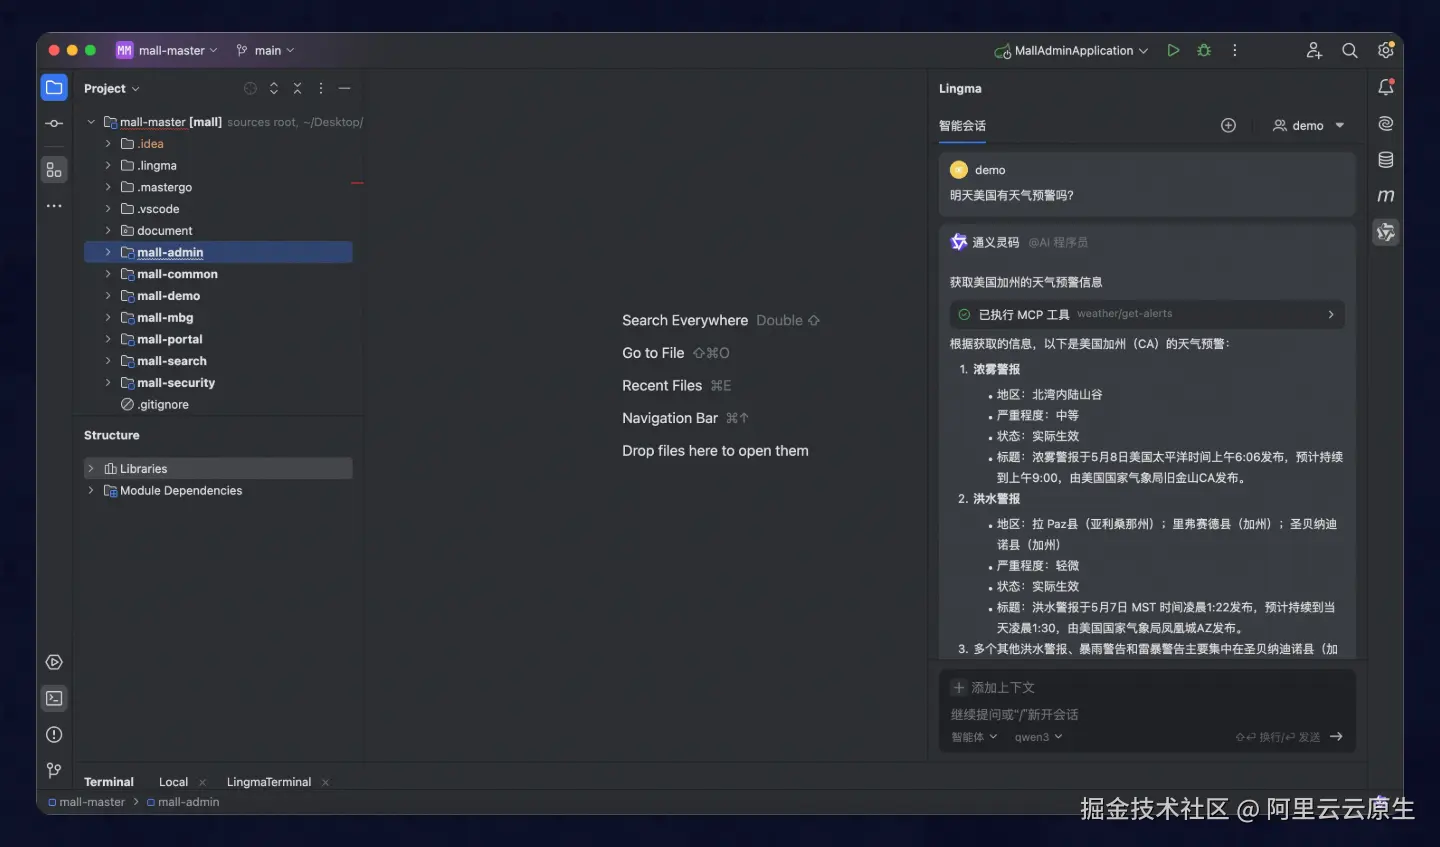Viewport: 1440px width, 847px height.
Task: Expand the Module Dependencies node
Action: point(91,490)
